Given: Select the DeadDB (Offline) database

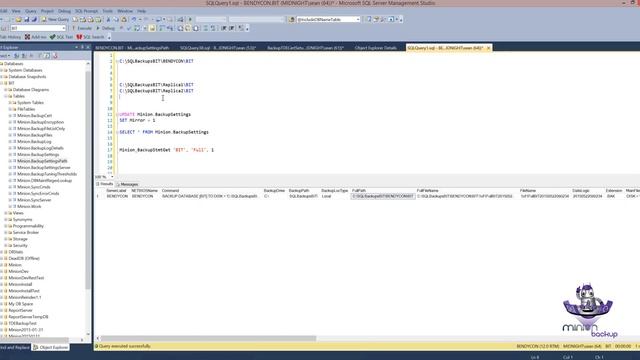Looking at the screenshot, I should pos(24,258).
